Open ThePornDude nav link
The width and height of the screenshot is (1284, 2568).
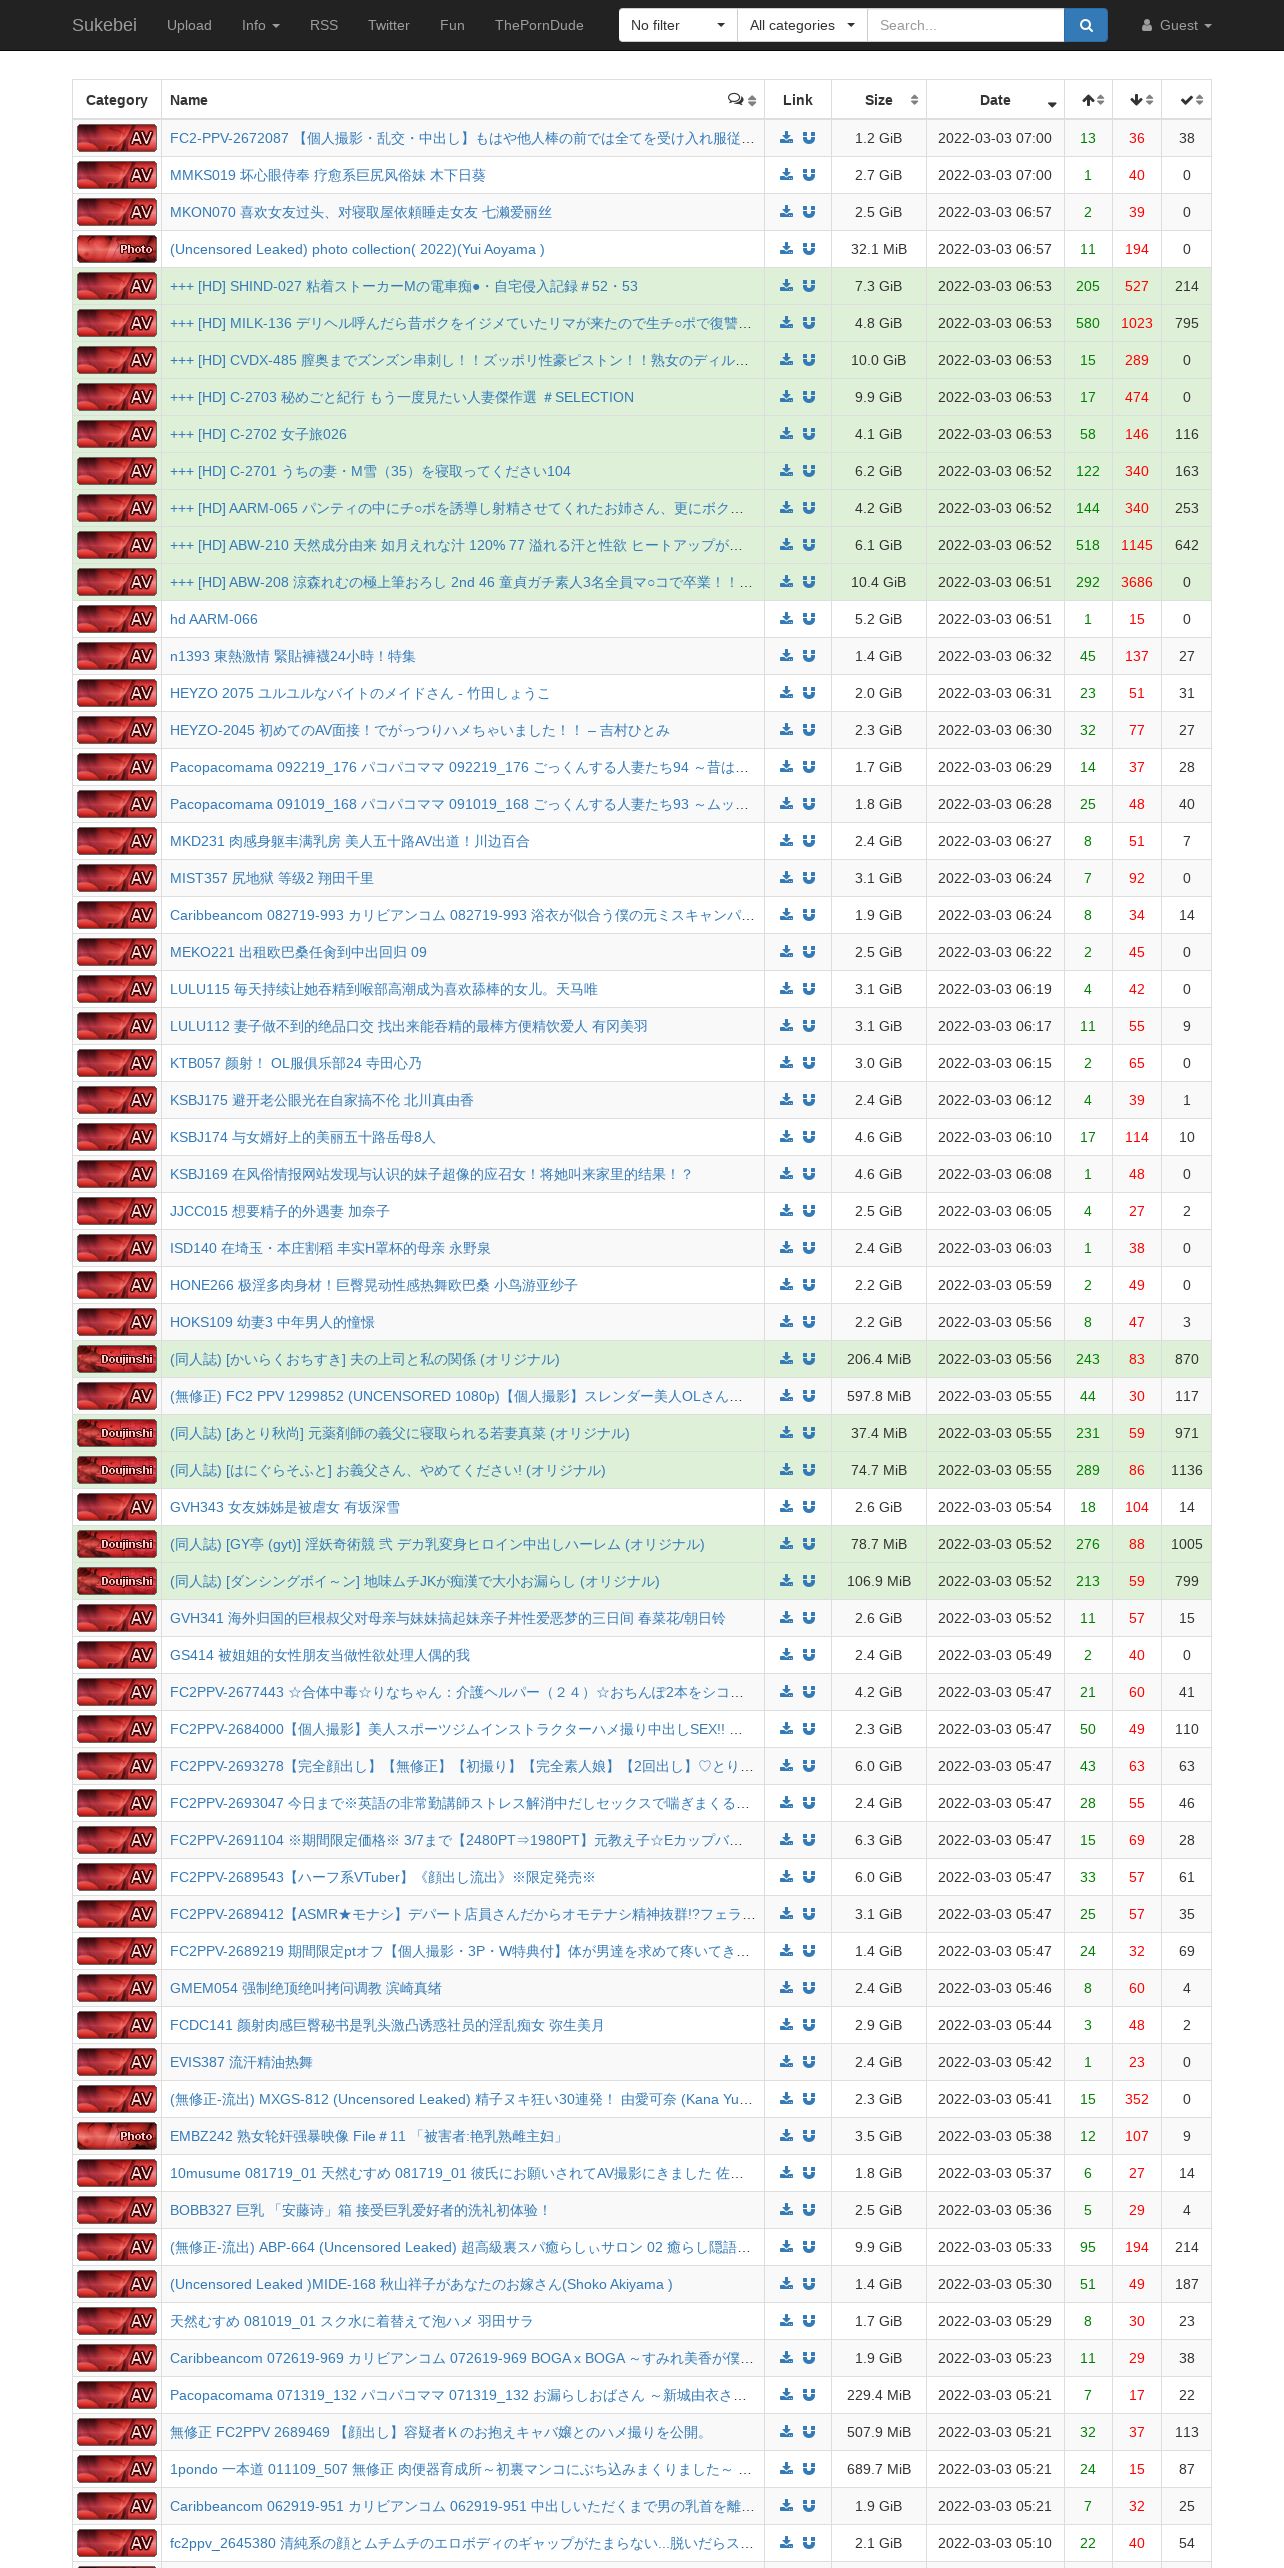coord(539,25)
